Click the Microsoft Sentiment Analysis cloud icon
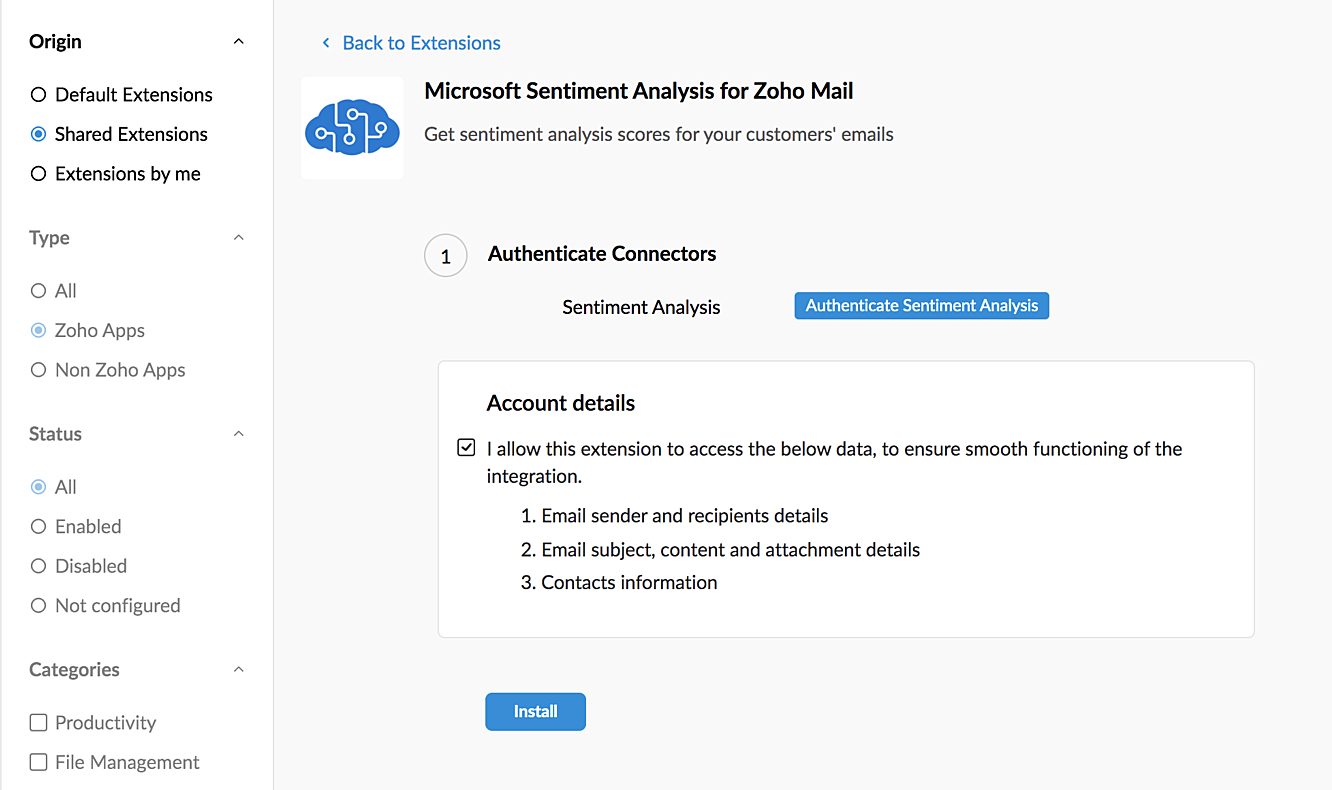The height and width of the screenshot is (790, 1332). coord(352,128)
